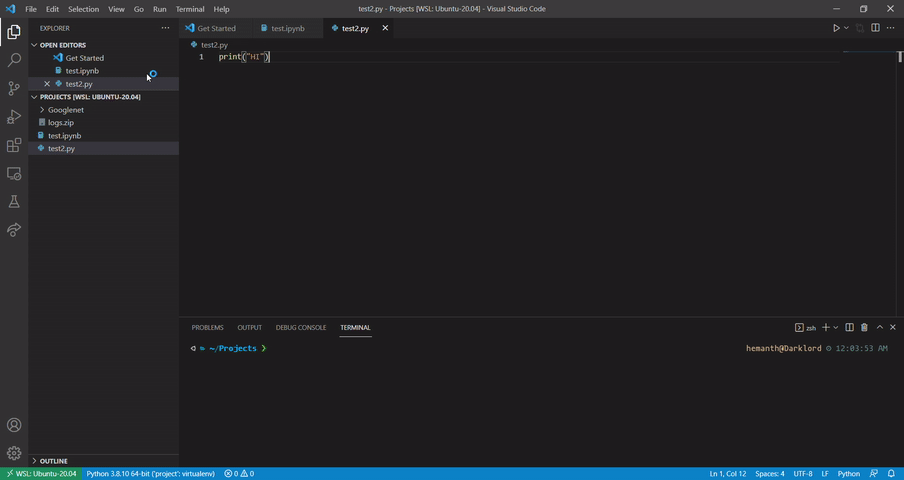Run Python file with the play button
Screen dimensions: 904x480
[836, 28]
